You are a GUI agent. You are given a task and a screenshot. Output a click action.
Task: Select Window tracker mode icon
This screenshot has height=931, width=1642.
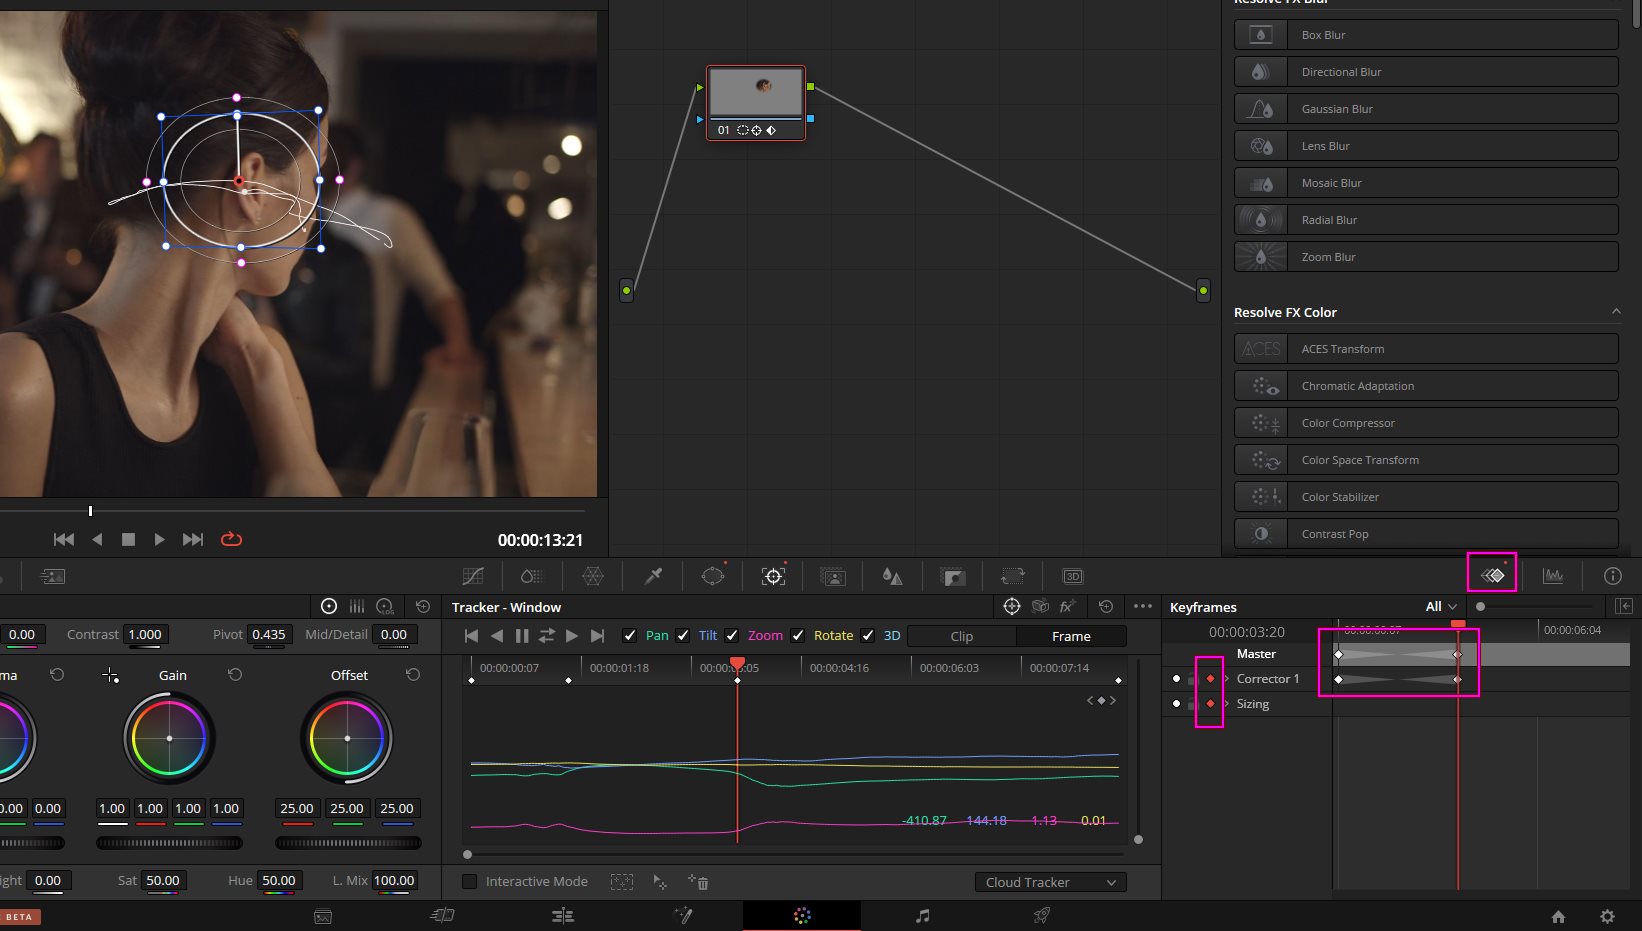point(1012,606)
